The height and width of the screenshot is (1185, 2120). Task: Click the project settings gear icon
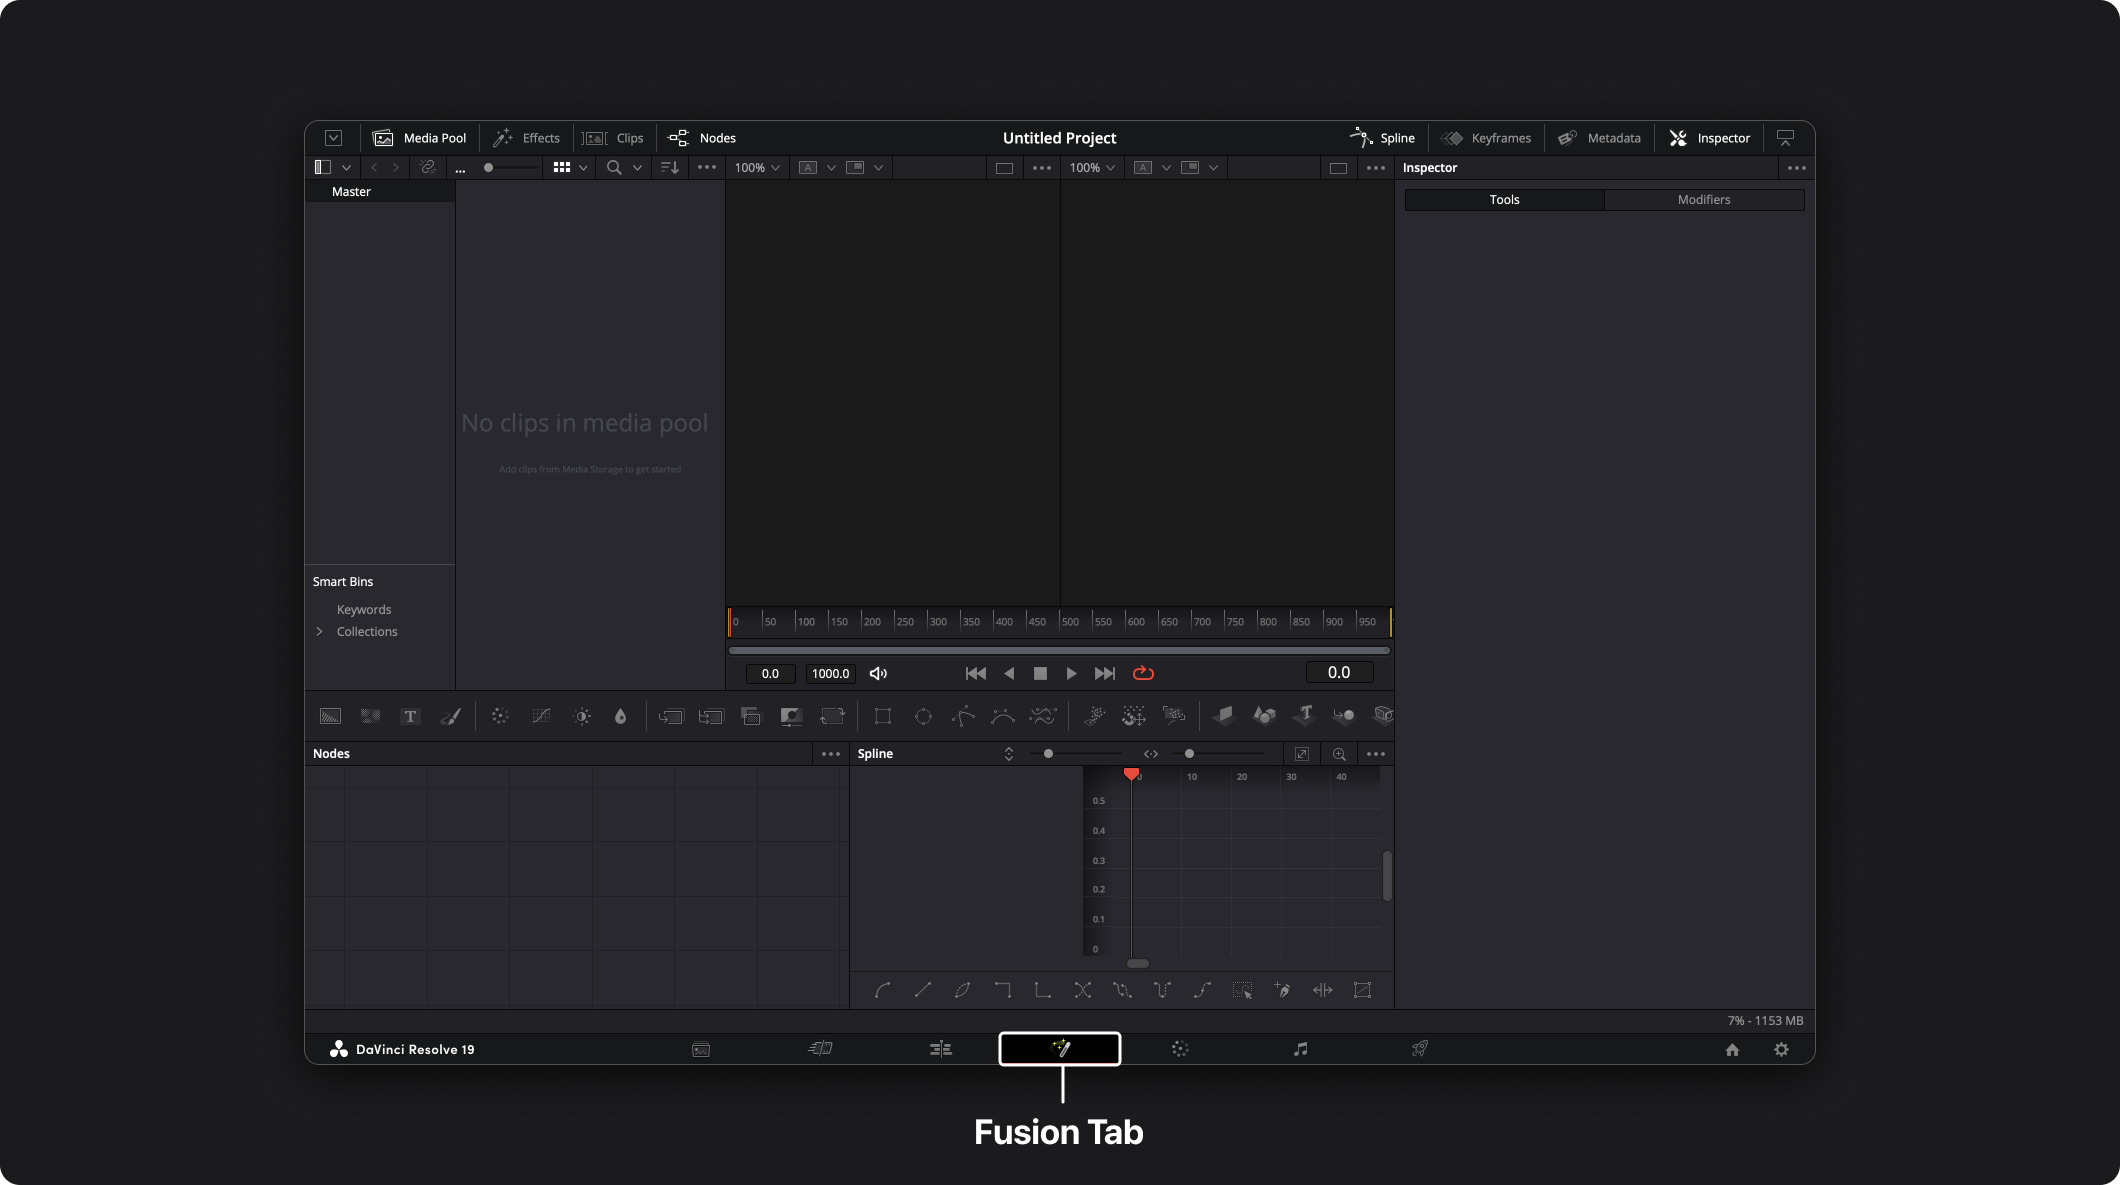click(1781, 1049)
